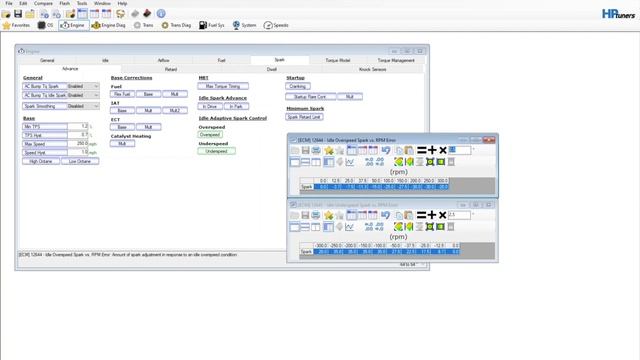Open the High Octane table
This screenshot has width=640, height=360.
point(41,162)
